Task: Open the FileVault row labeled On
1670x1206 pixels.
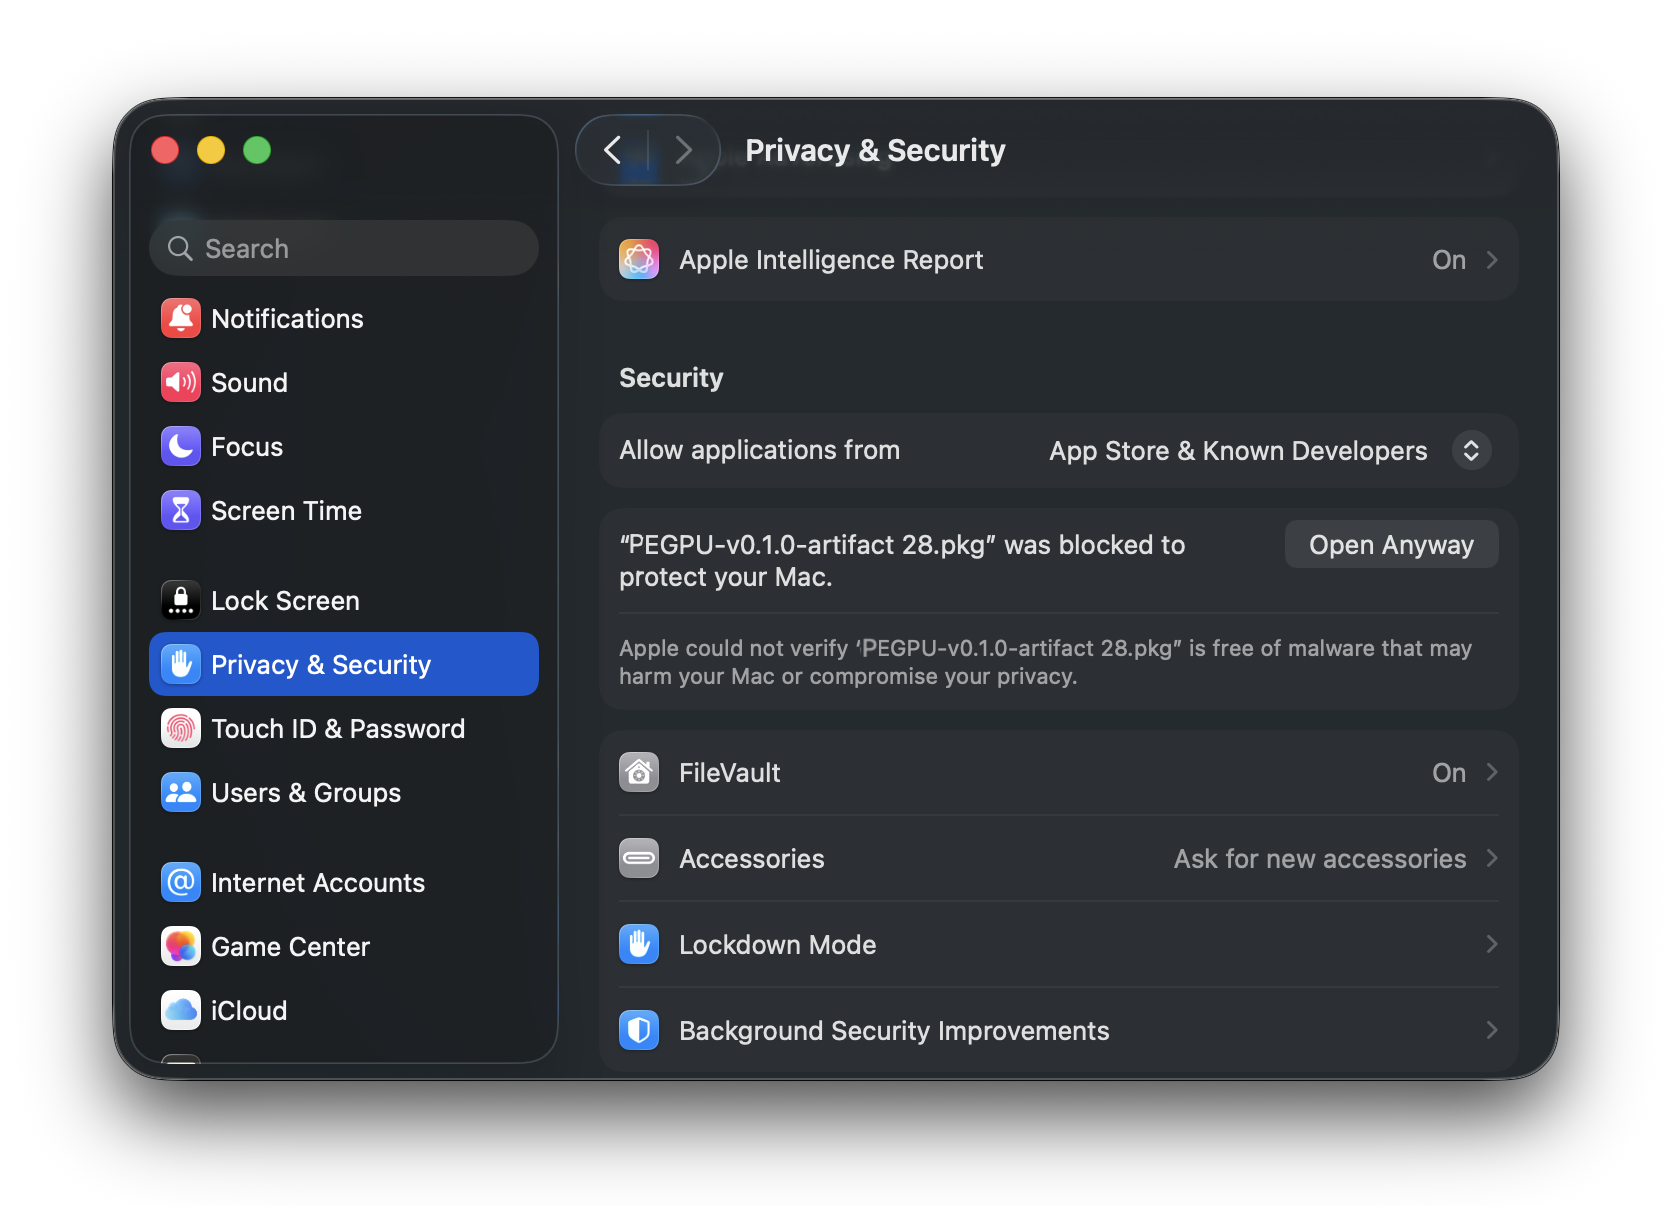Action: [1058, 773]
